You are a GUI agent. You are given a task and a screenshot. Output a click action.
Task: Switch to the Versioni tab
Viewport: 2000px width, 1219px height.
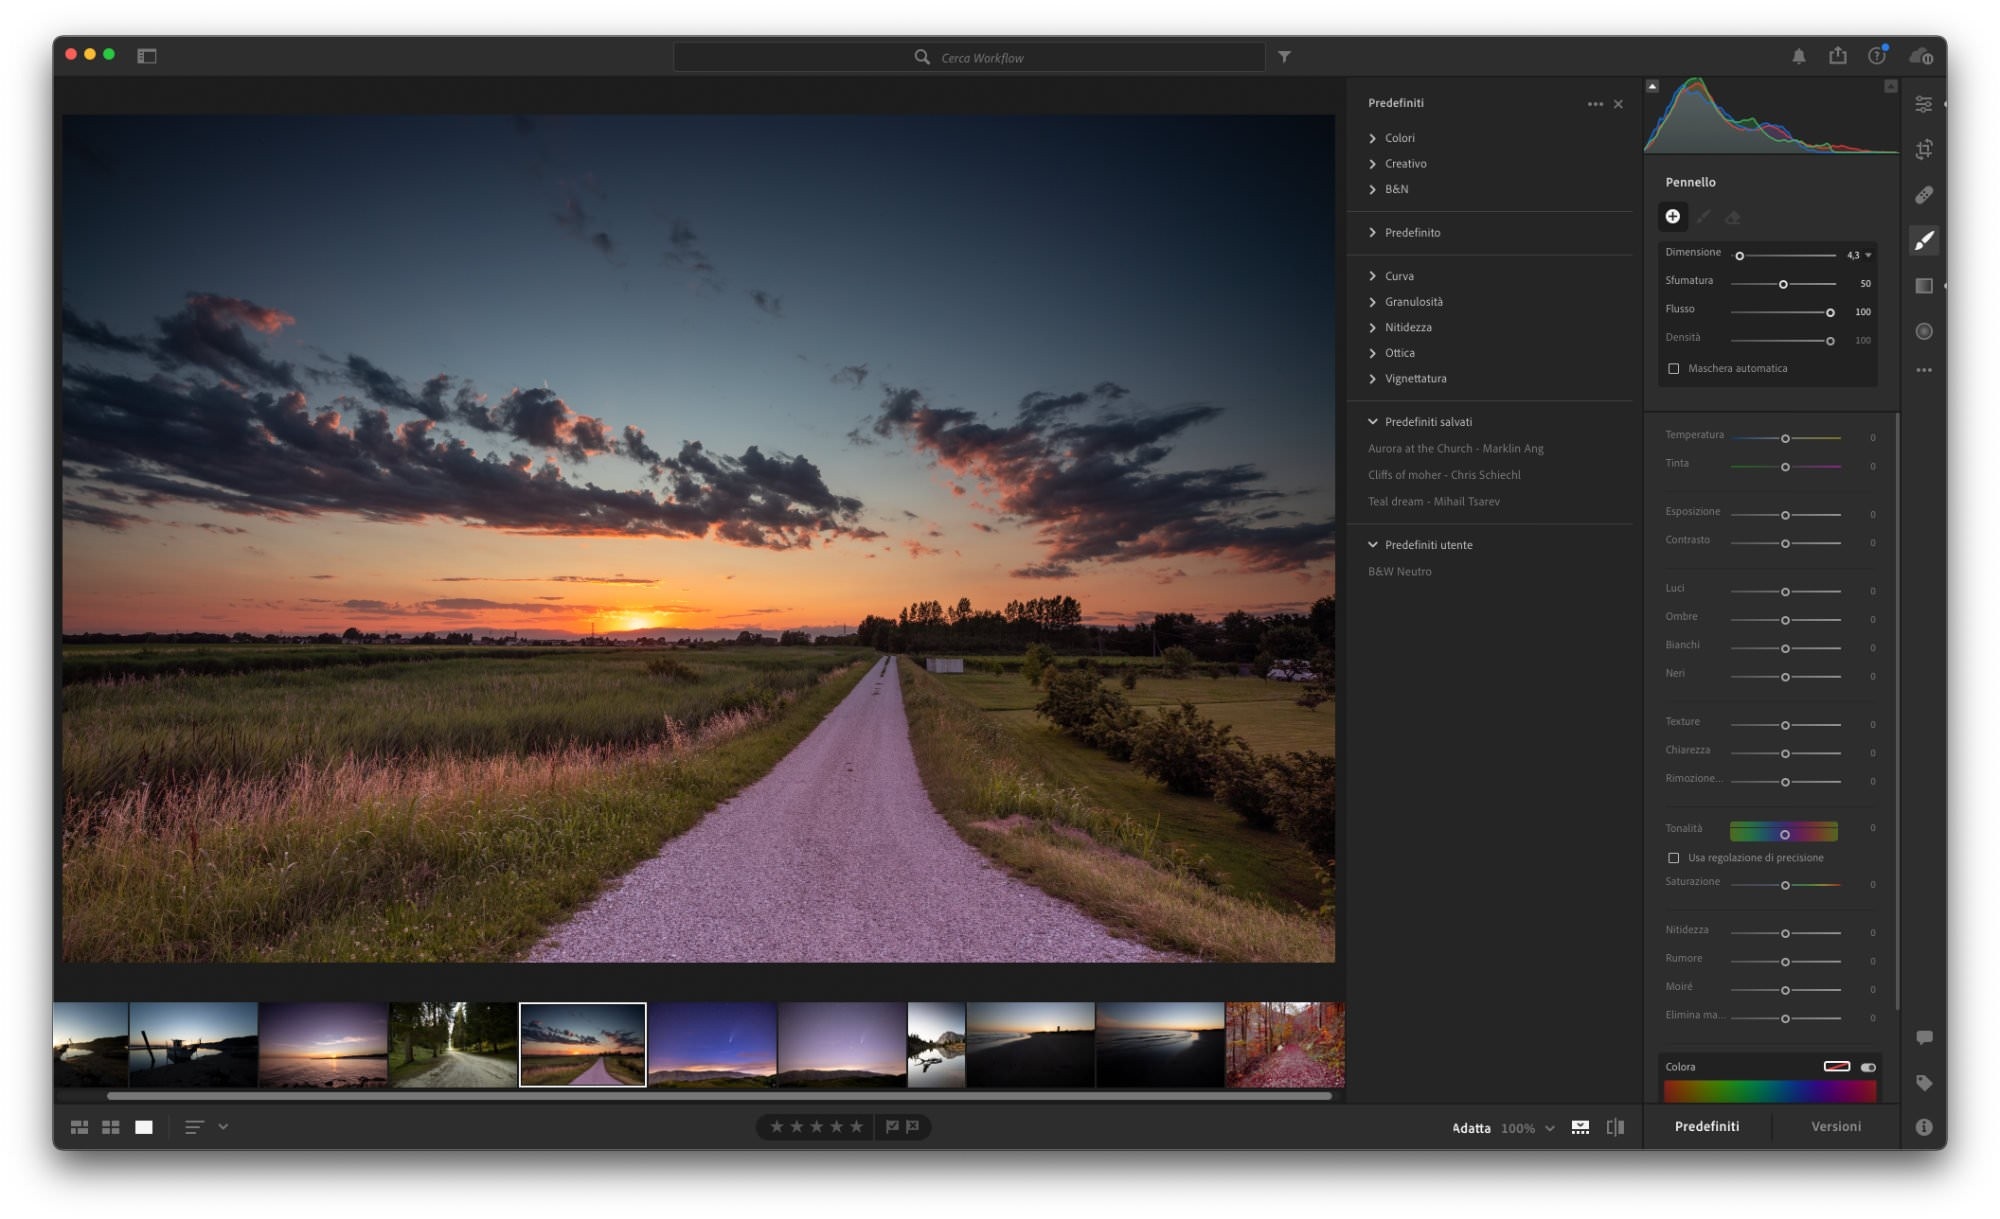1835,1127
